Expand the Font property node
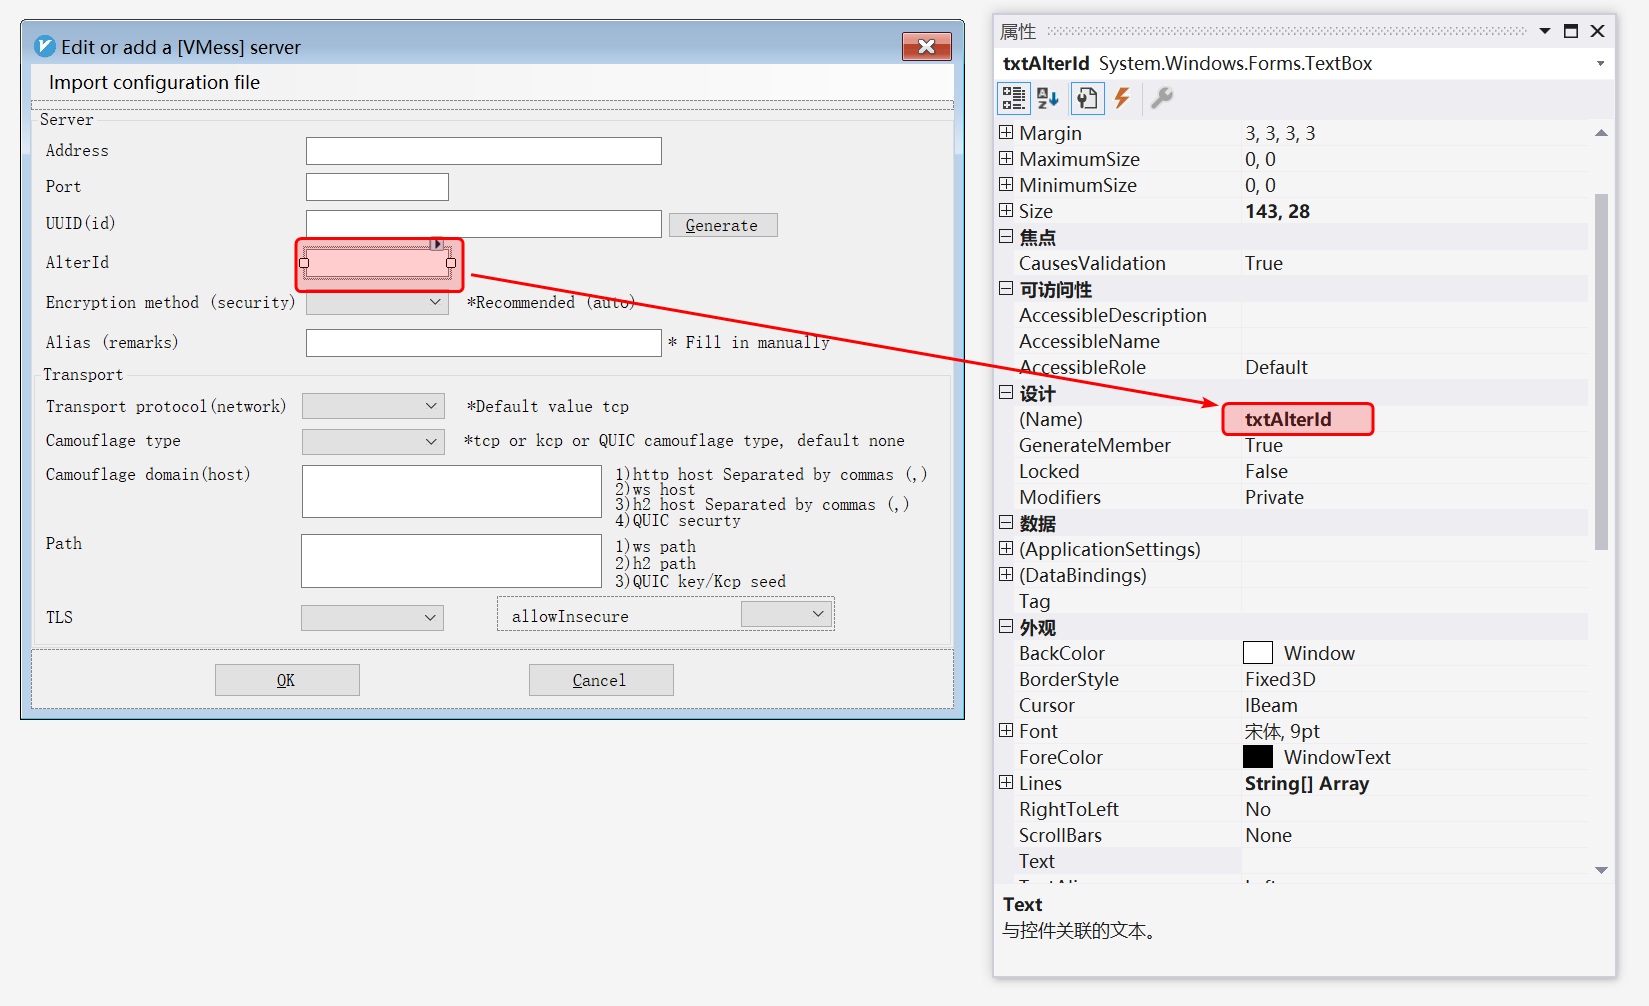The width and height of the screenshot is (1649, 1006). tap(1006, 731)
